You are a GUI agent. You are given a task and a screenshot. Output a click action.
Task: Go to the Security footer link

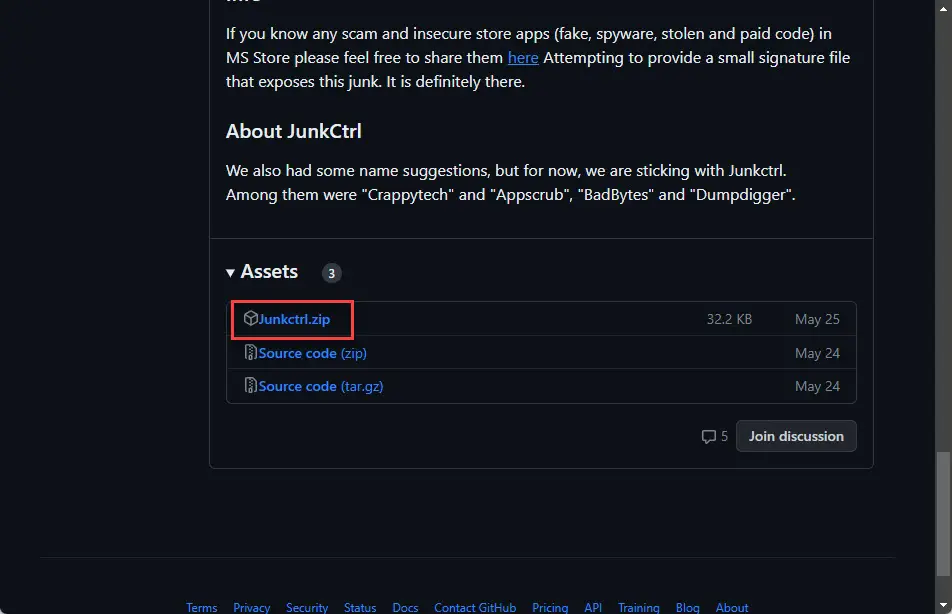click(307, 607)
